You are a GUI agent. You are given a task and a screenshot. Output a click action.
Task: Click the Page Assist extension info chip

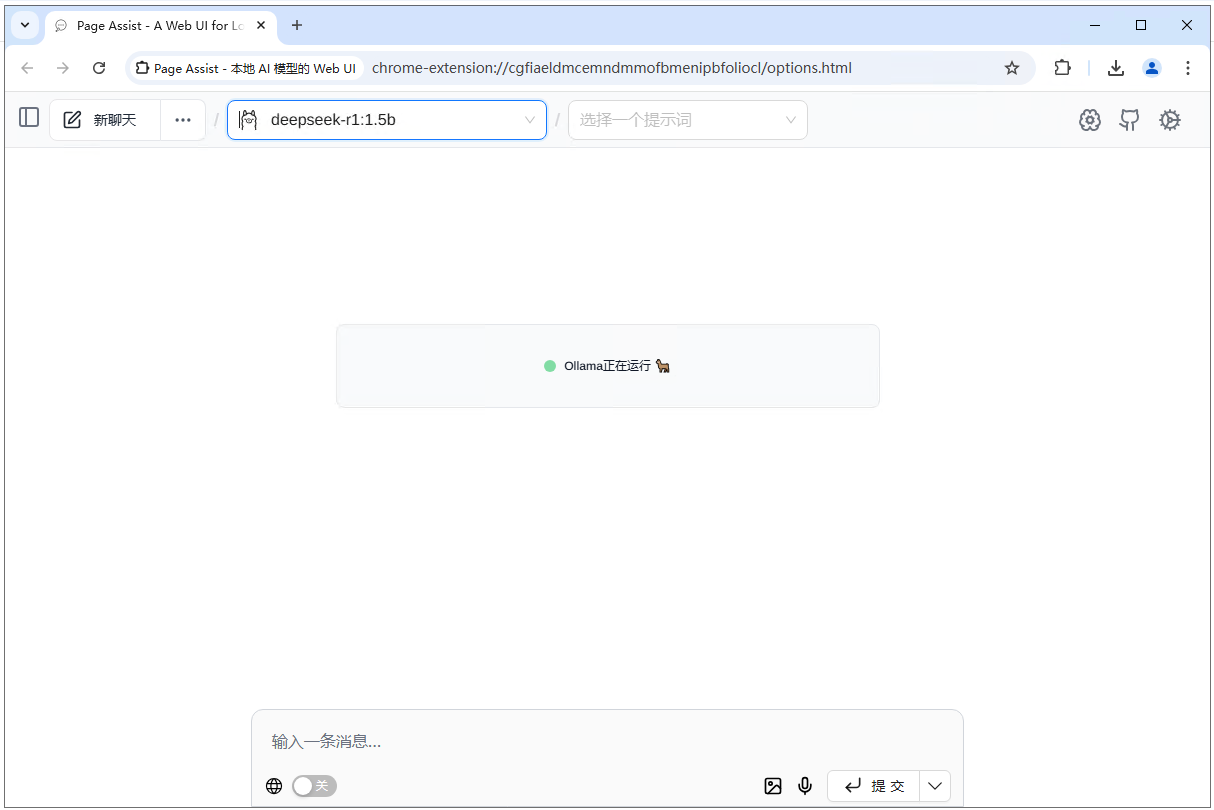point(246,68)
